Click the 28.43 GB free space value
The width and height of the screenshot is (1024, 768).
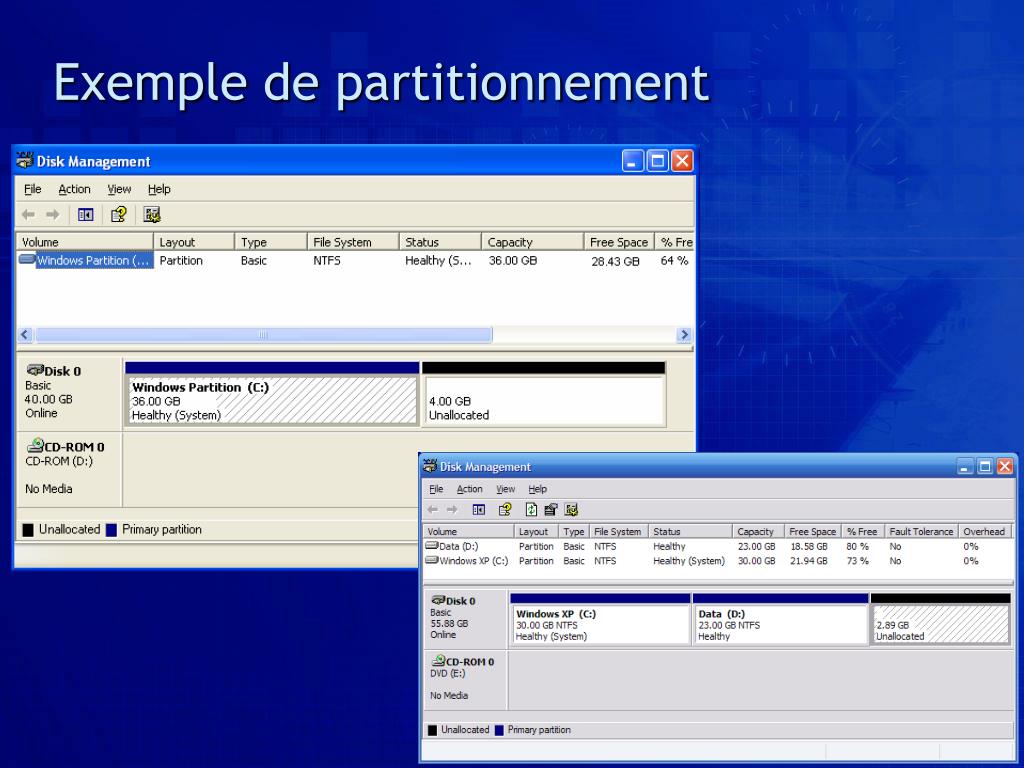pos(615,261)
